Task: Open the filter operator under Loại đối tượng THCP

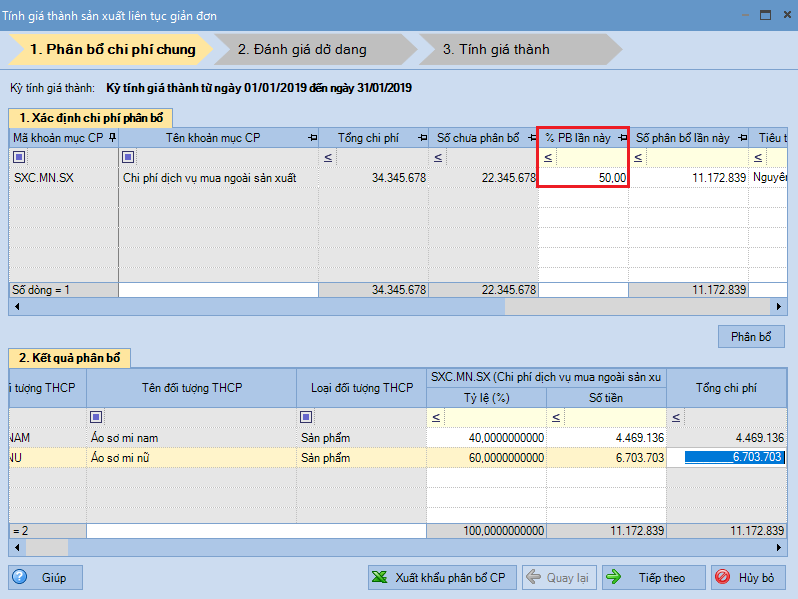Action: click(306, 417)
